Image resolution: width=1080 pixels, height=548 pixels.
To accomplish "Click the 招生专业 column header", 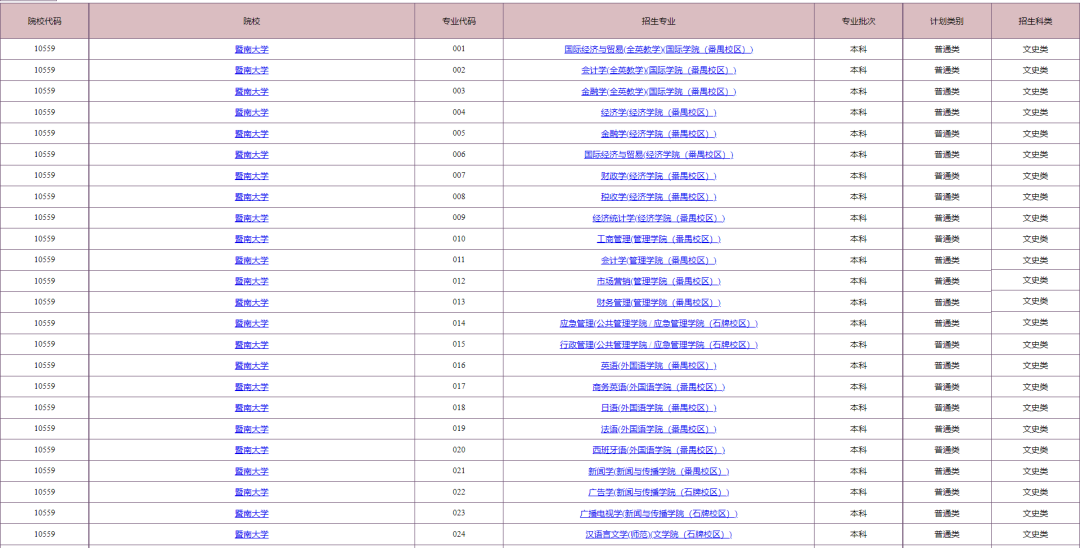I will [658, 21].
